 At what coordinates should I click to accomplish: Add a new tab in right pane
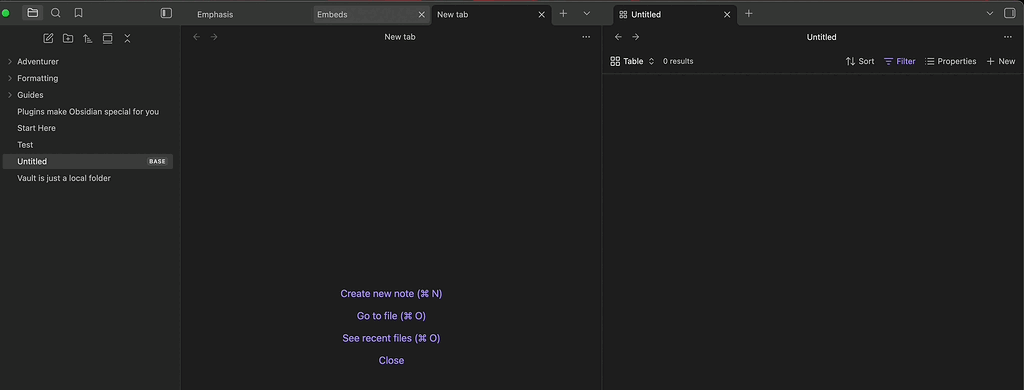749,13
